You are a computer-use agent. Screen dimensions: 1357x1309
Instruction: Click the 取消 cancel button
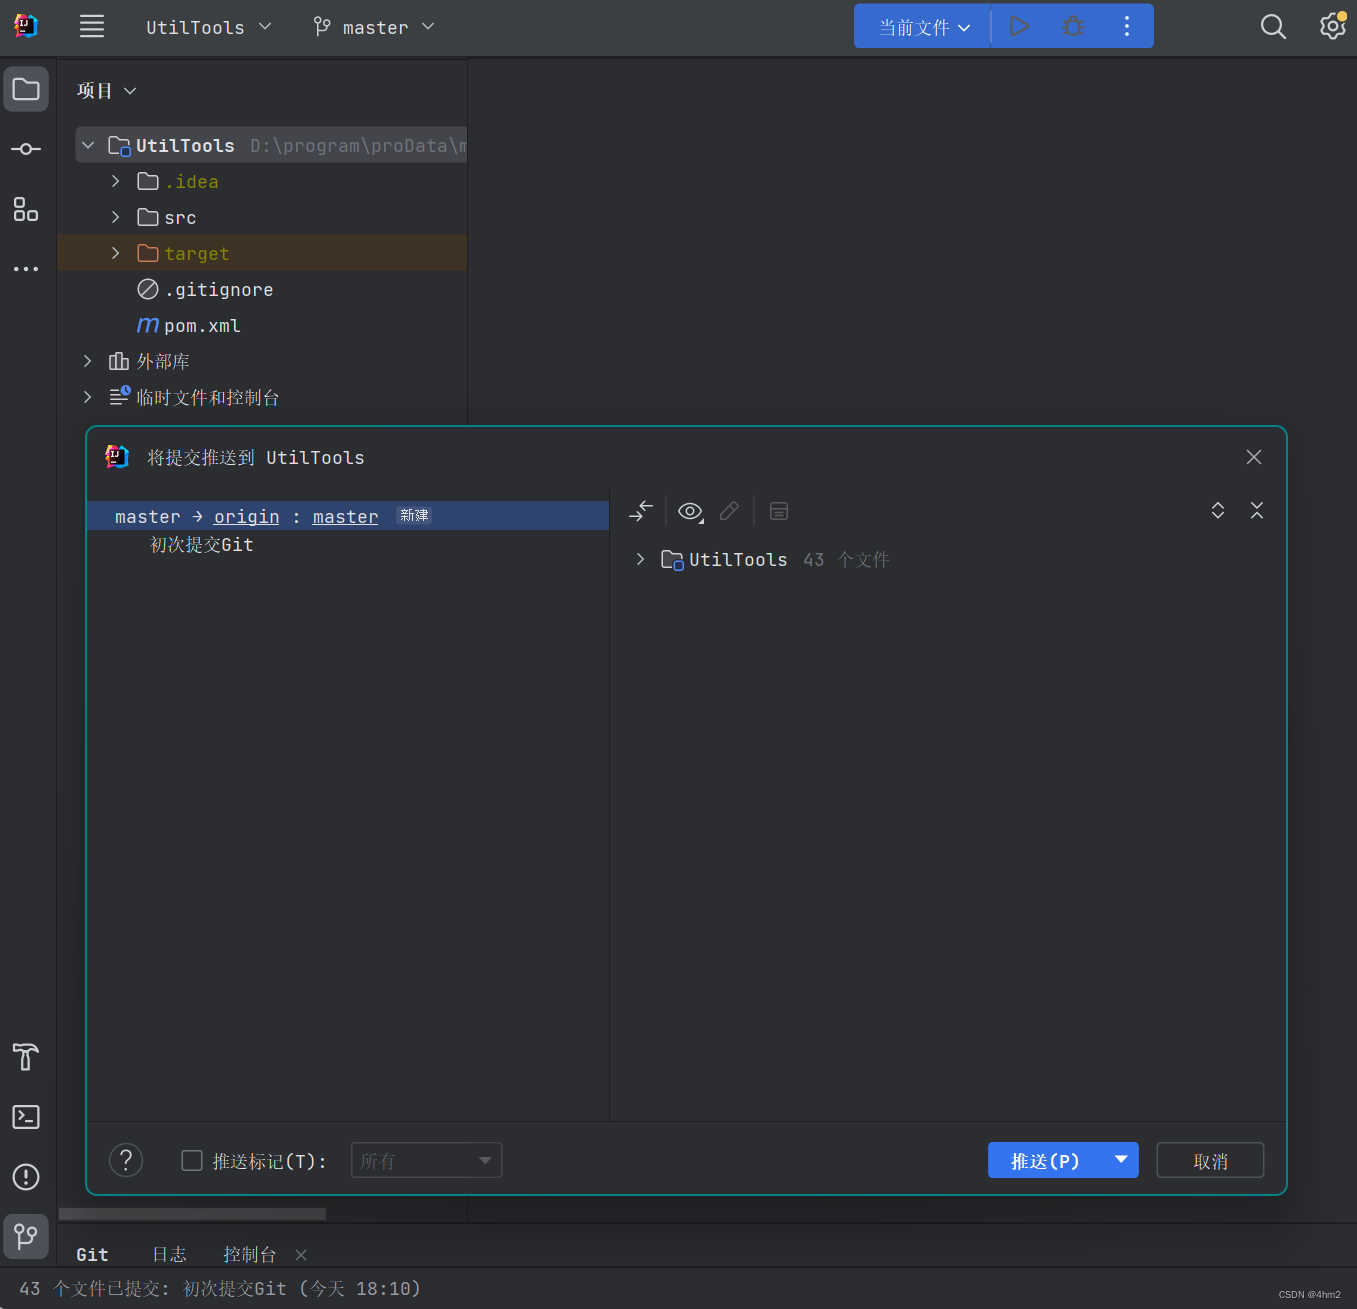(1210, 1160)
